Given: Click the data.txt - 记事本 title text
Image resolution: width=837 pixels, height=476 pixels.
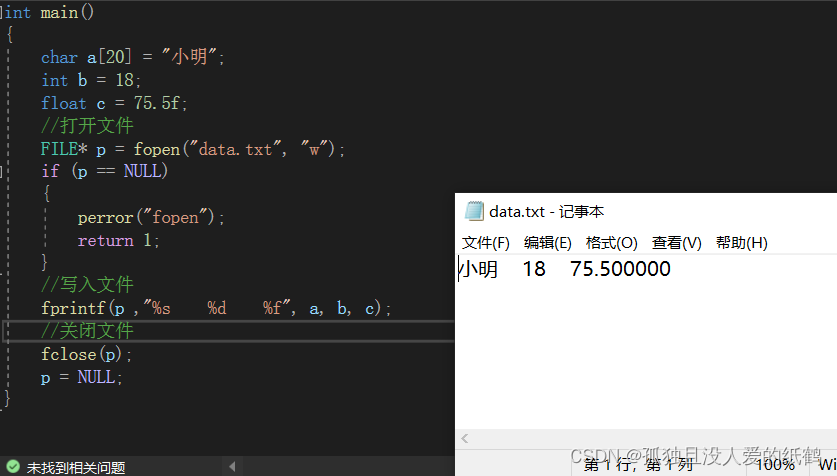Looking at the screenshot, I should click(547, 212).
